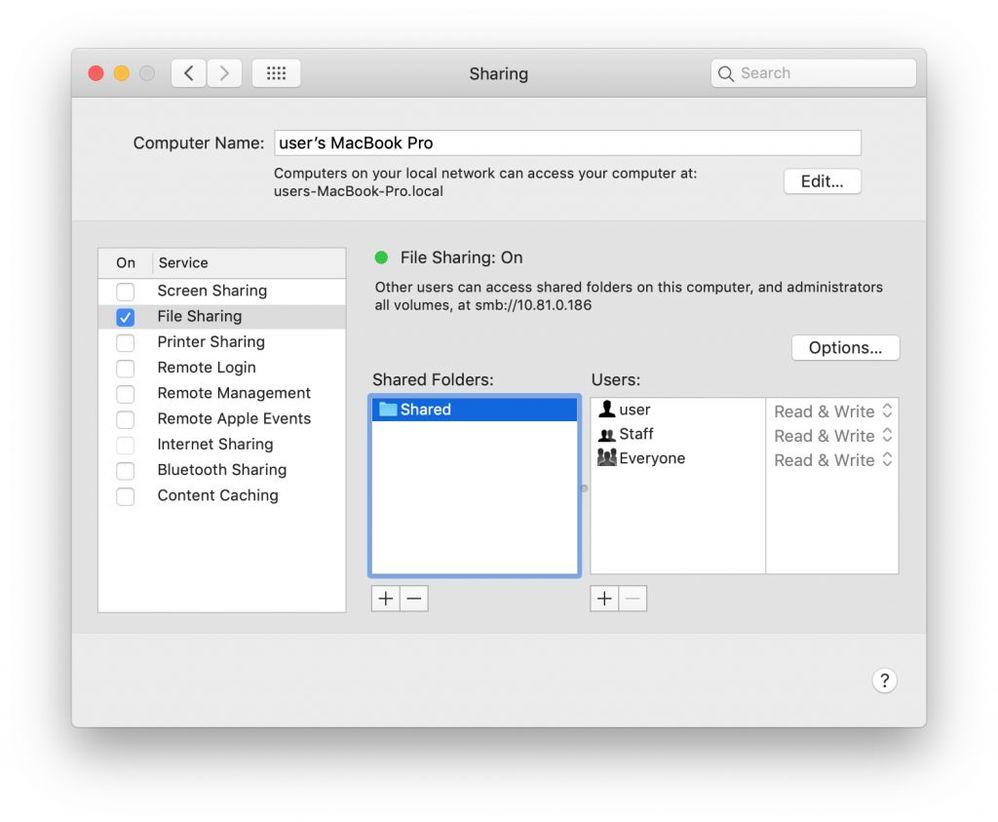The width and height of the screenshot is (998, 822).
Task: Select Remote Apple Events service row
Action: pyautogui.click(x=222, y=418)
